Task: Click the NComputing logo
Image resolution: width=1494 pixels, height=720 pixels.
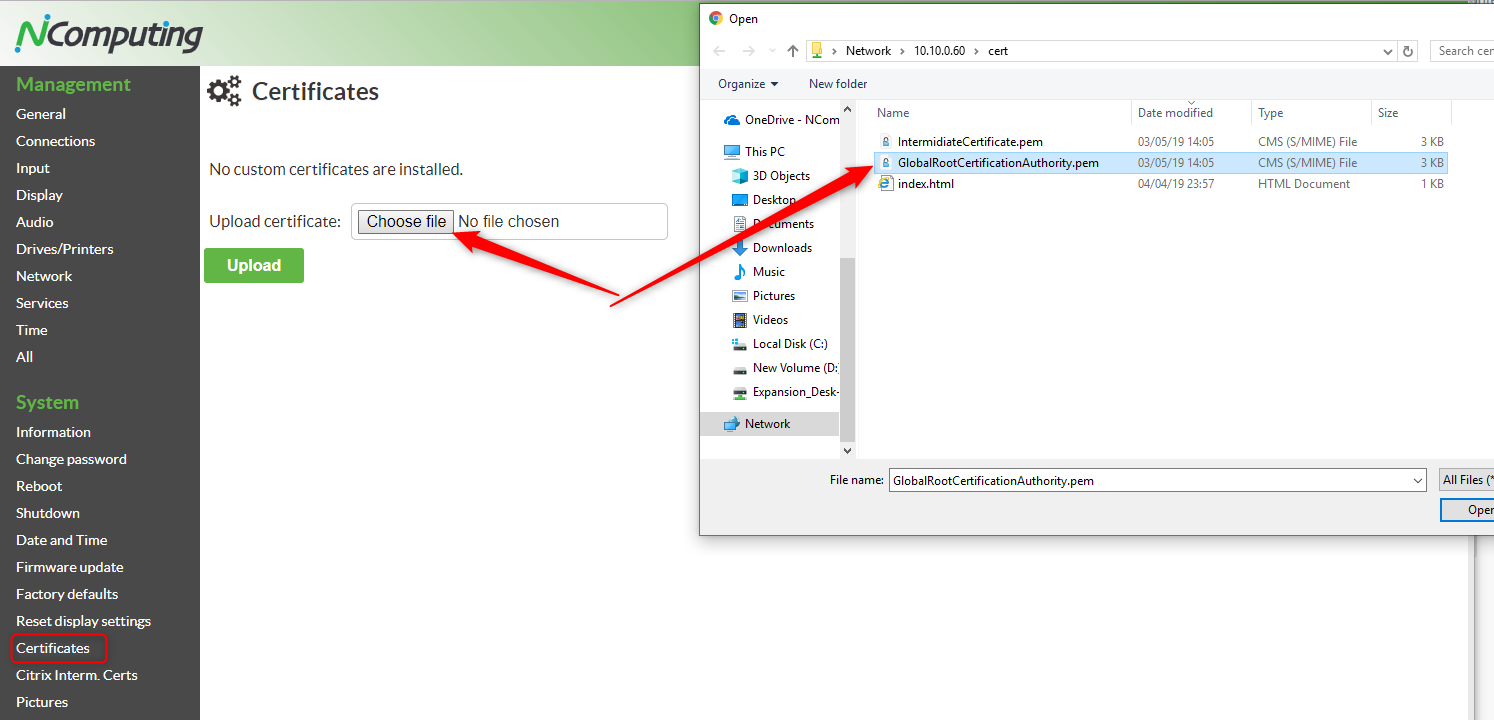Action: (109, 34)
